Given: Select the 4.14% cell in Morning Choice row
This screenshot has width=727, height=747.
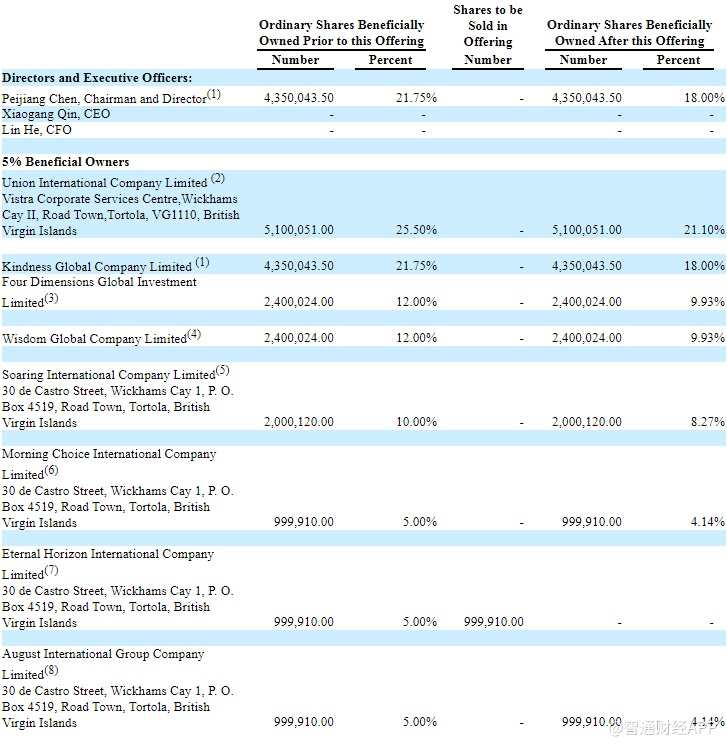Looking at the screenshot, I should pyautogui.click(x=707, y=522).
